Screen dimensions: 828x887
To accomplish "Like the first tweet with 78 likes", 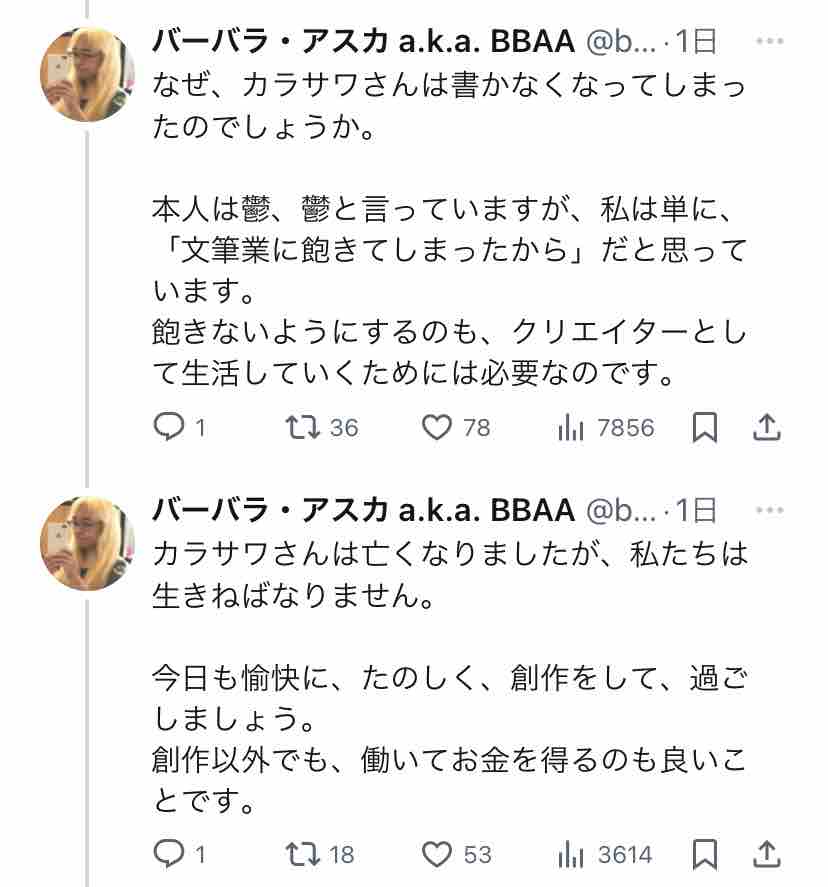I will coord(436,428).
